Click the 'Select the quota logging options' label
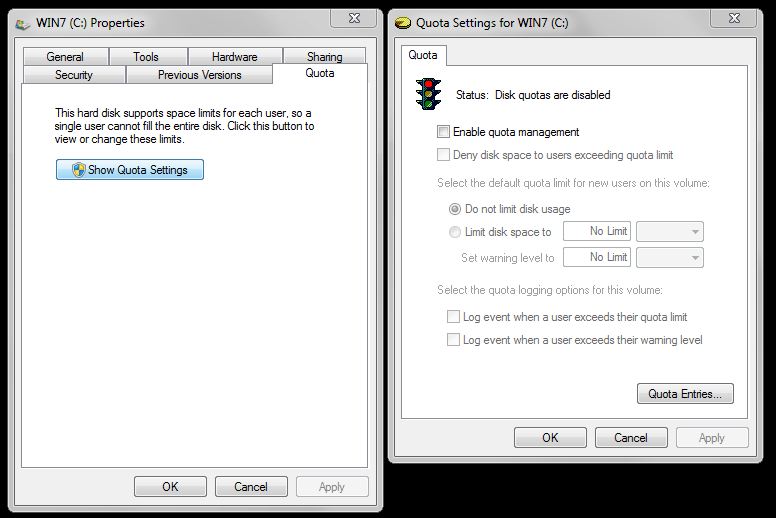The width and height of the screenshot is (776, 518). [549, 290]
